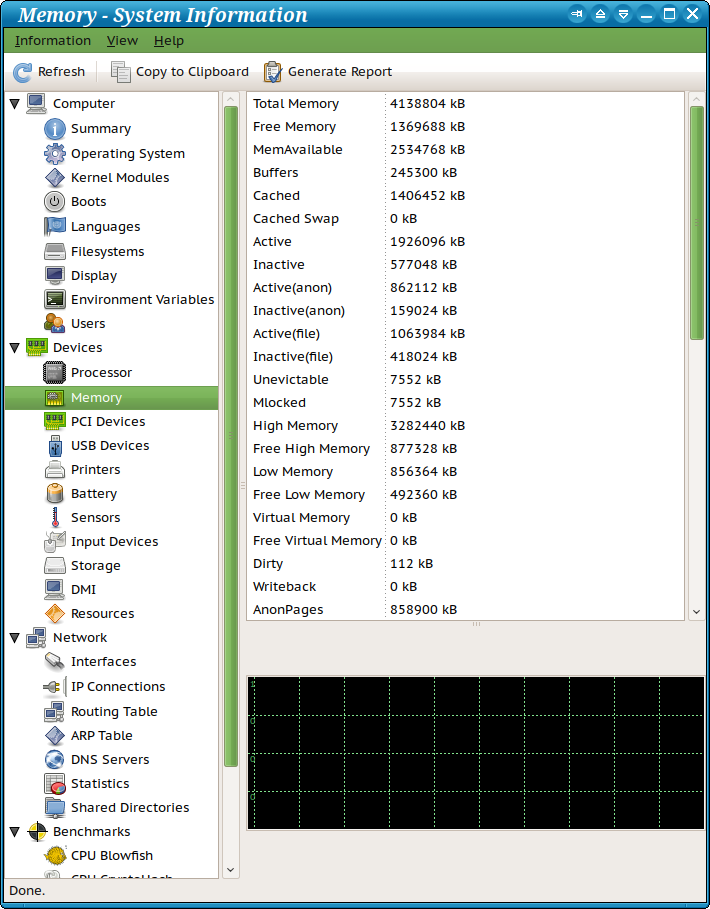
Task: Select the DNS Servers globe icon
Action: (x=54, y=759)
